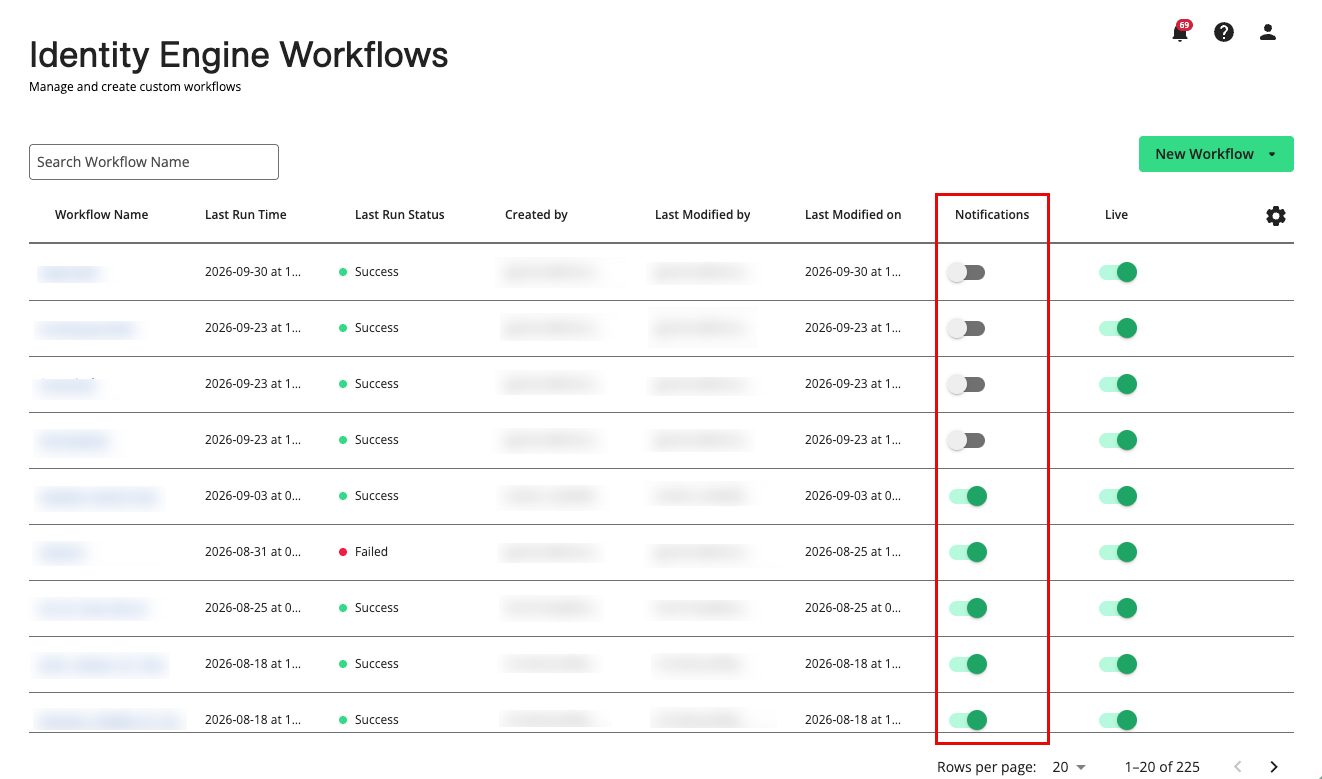This screenshot has height=779, width=1322.
Task: Click the Last Modified on column header
Action: point(853,215)
